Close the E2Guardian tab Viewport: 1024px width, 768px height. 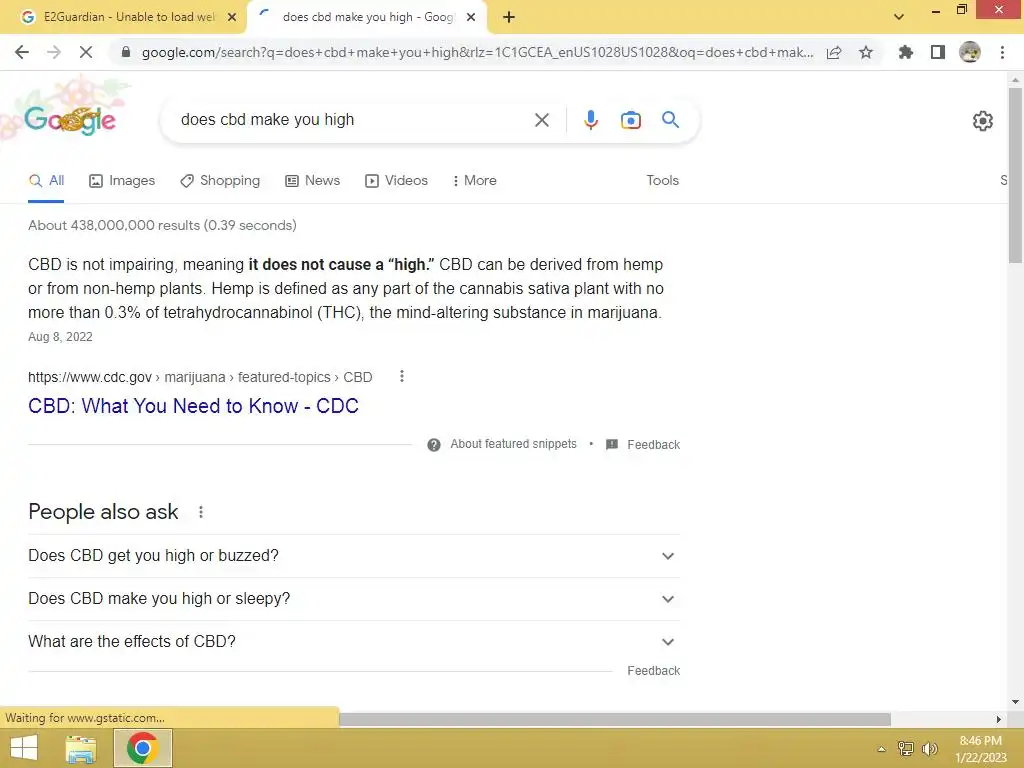click(x=231, y=17)
